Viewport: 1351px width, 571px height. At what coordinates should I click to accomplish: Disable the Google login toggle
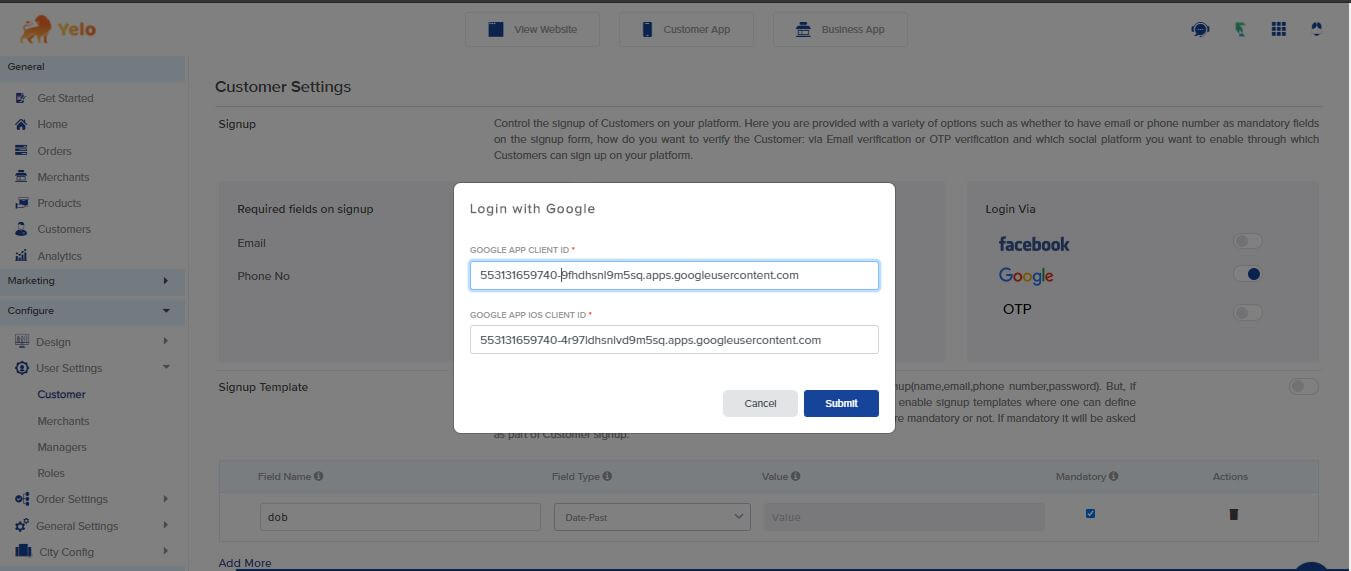pyautogui.click(x=1247, y=274)
